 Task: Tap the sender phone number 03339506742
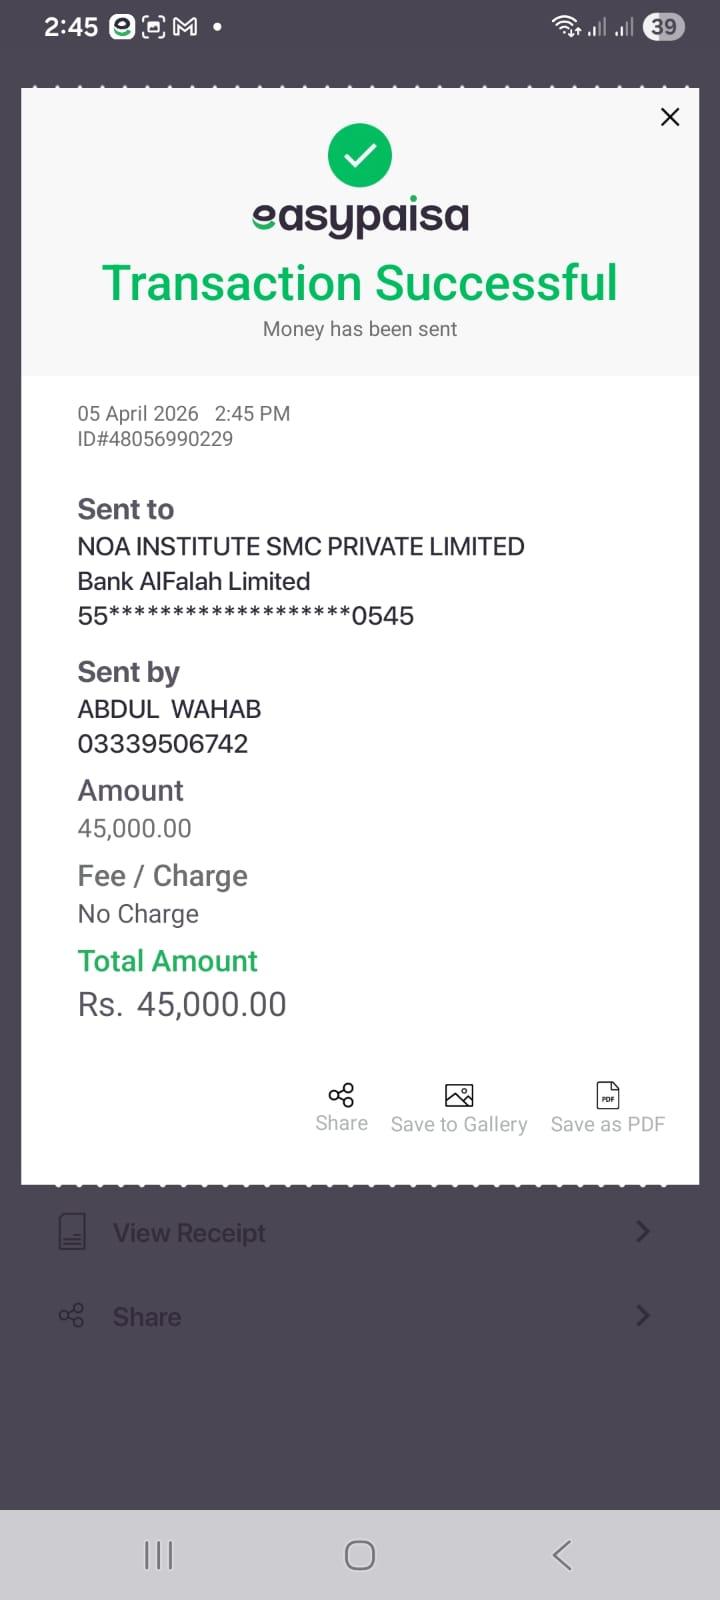pyautogui.click(x=163, y=744)
